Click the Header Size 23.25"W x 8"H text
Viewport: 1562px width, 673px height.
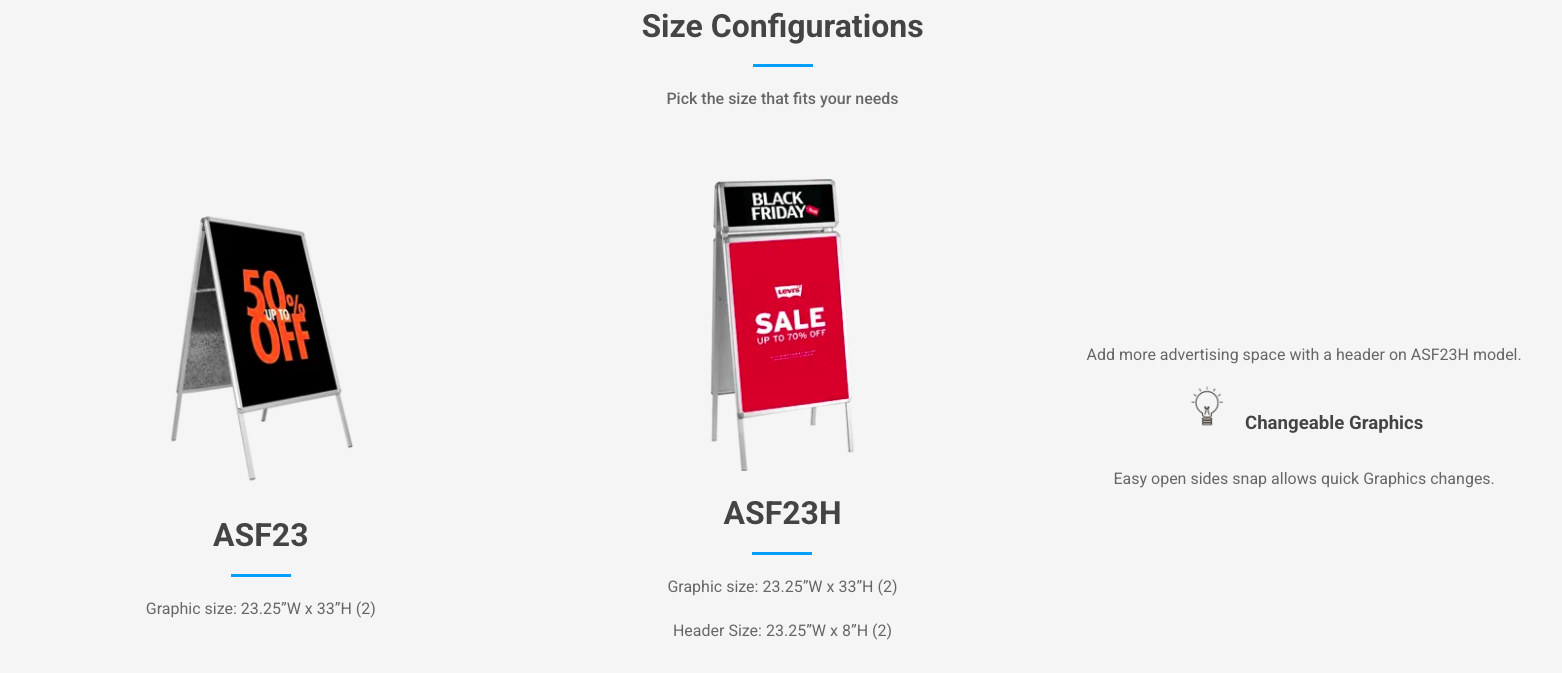coord(782,631)
